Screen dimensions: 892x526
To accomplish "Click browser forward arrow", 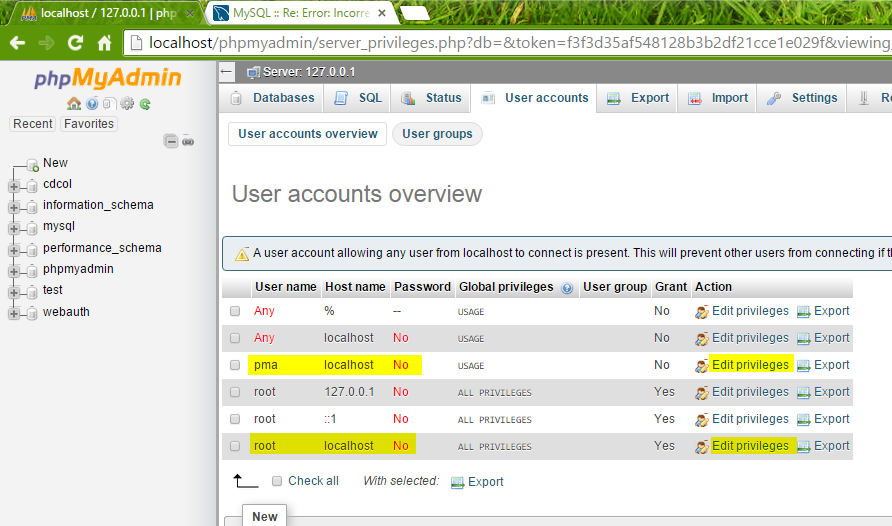I will click(x=47, y=43).
